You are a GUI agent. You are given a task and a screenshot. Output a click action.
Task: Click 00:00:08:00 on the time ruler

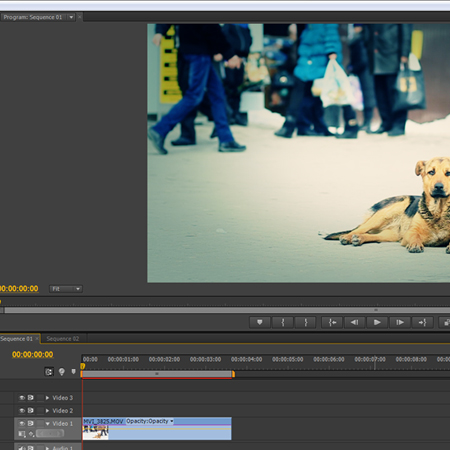pos(411,359)
